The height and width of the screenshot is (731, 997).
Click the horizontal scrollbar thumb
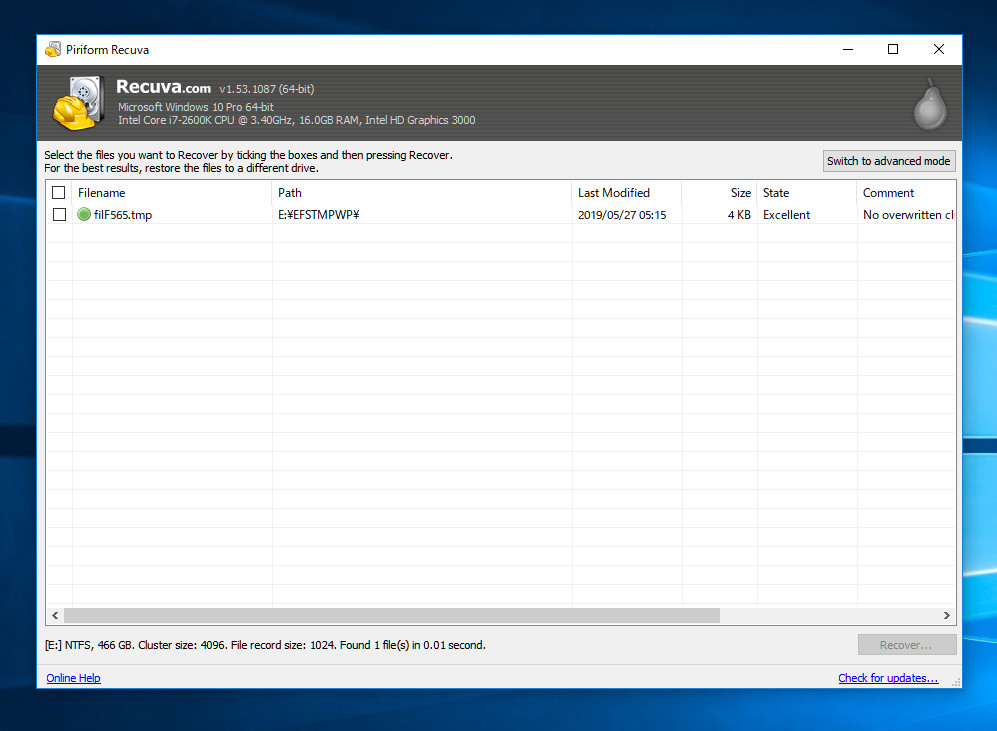[x=391, y=616]
